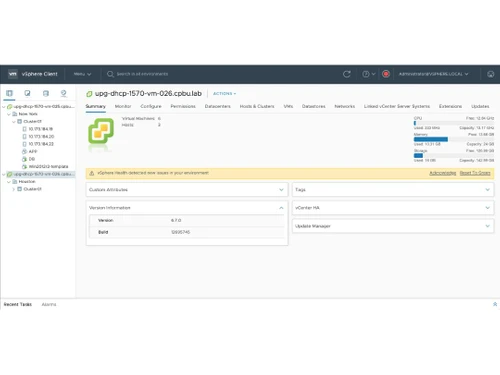
Task: Expand the Recent Tasks panel with the double-chevron
Action: coord(495,304)
